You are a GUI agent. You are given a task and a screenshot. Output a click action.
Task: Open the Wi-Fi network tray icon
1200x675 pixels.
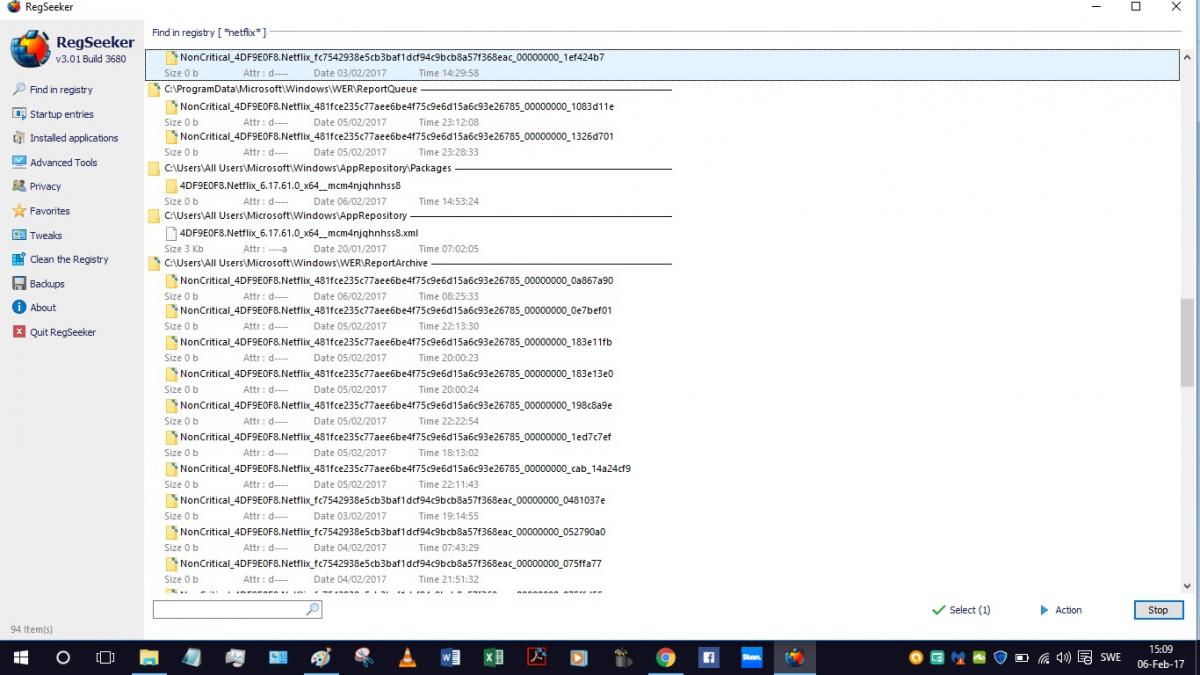point(1043,658)
